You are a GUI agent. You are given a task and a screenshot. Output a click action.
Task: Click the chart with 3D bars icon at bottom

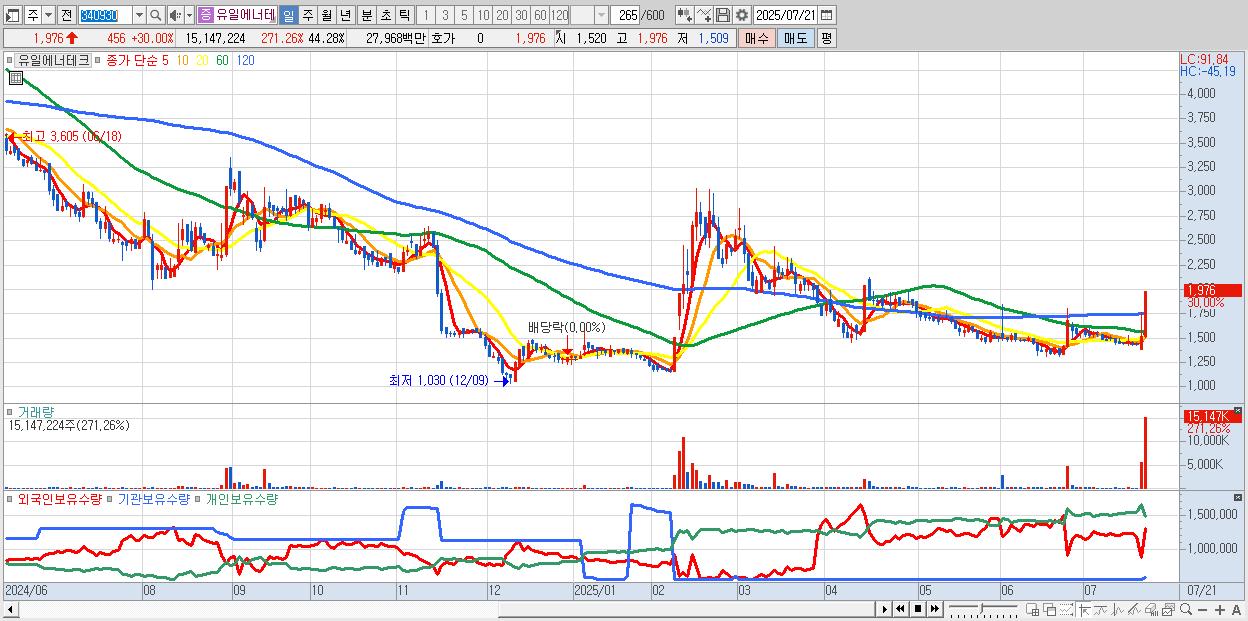pos(1151,610)
